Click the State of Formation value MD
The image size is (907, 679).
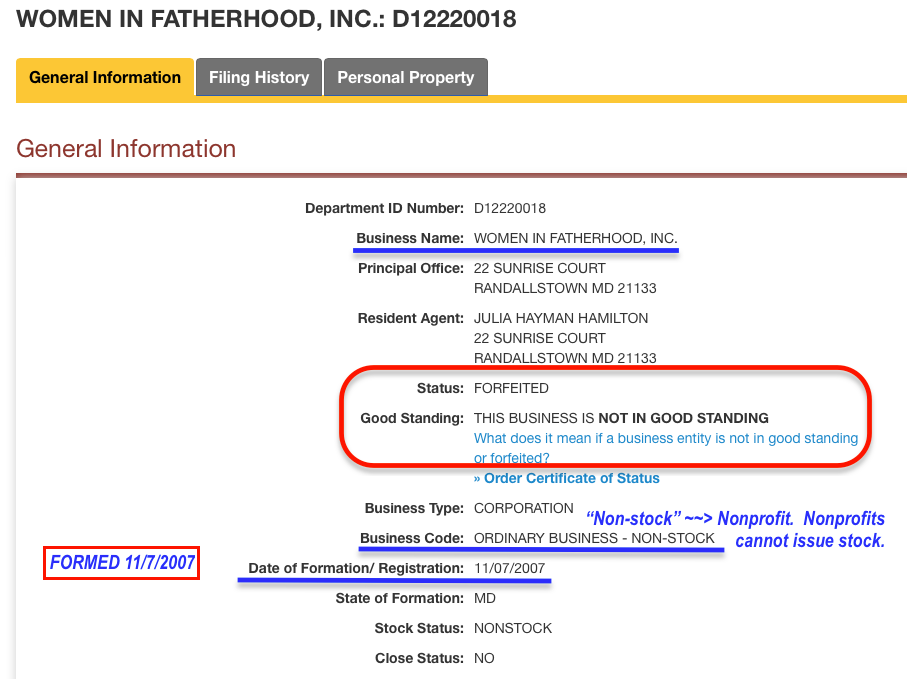click(484, 598)
